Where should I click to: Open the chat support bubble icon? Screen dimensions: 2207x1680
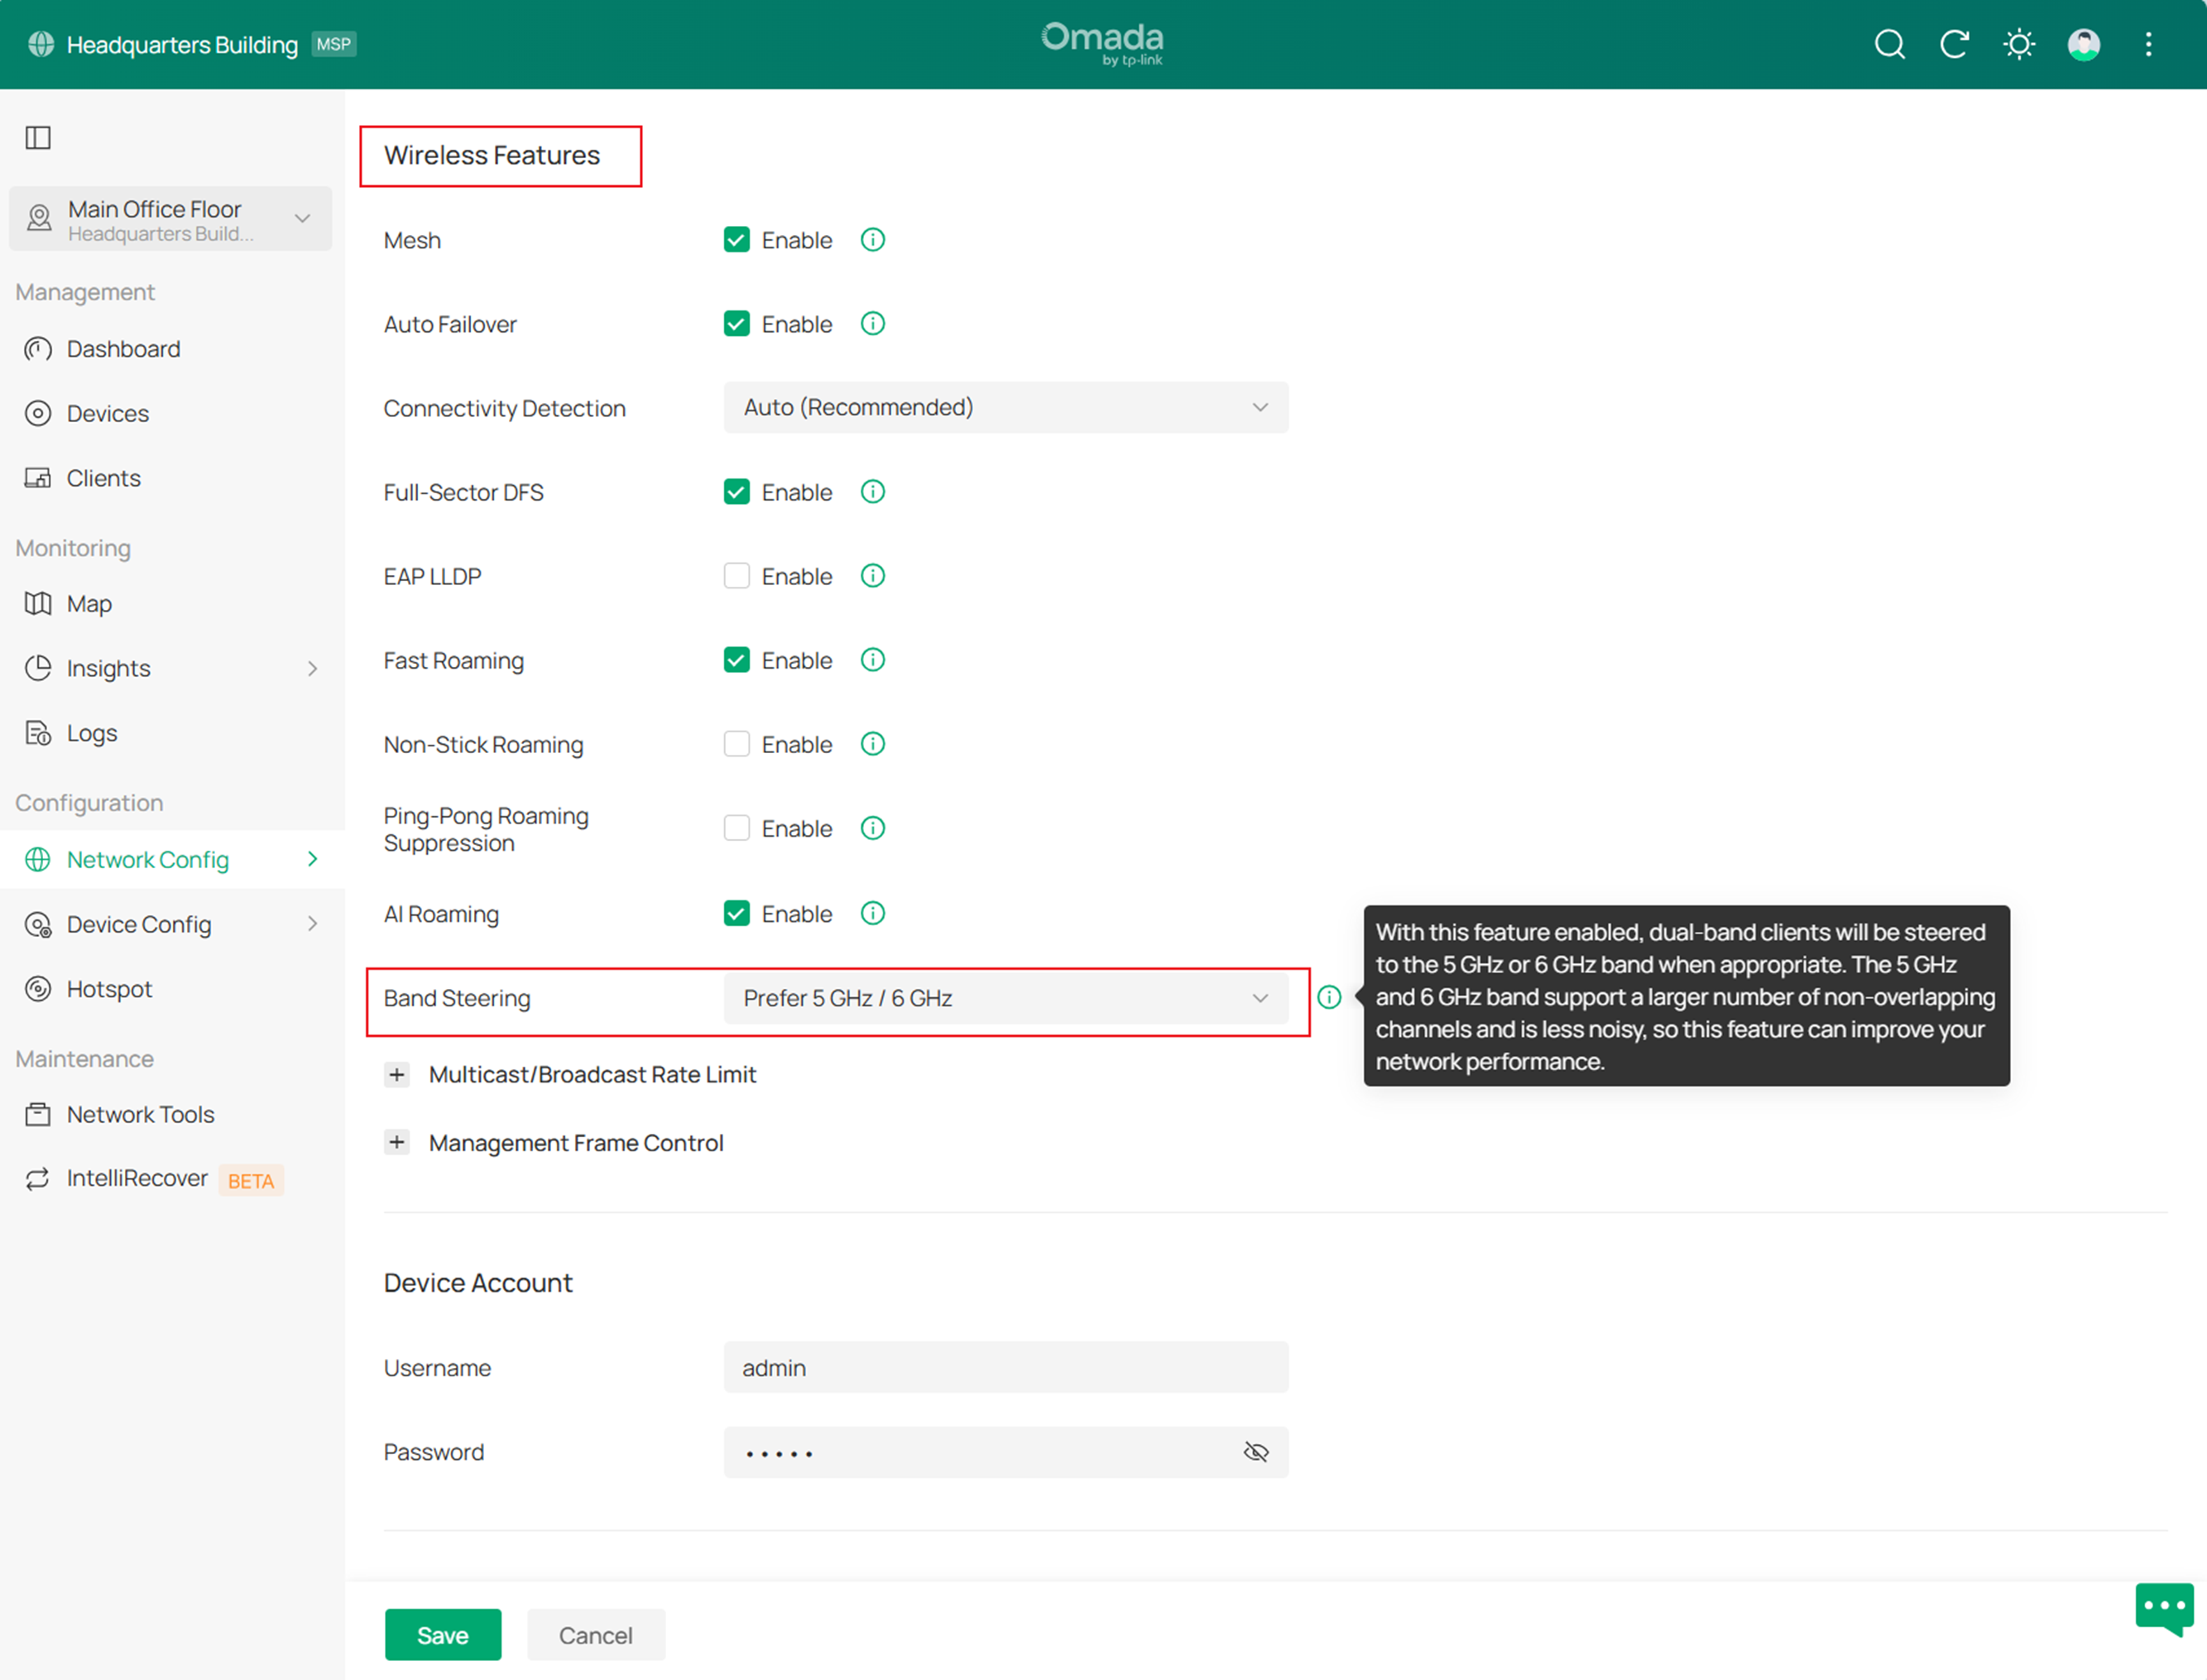pos(2164,1607)
